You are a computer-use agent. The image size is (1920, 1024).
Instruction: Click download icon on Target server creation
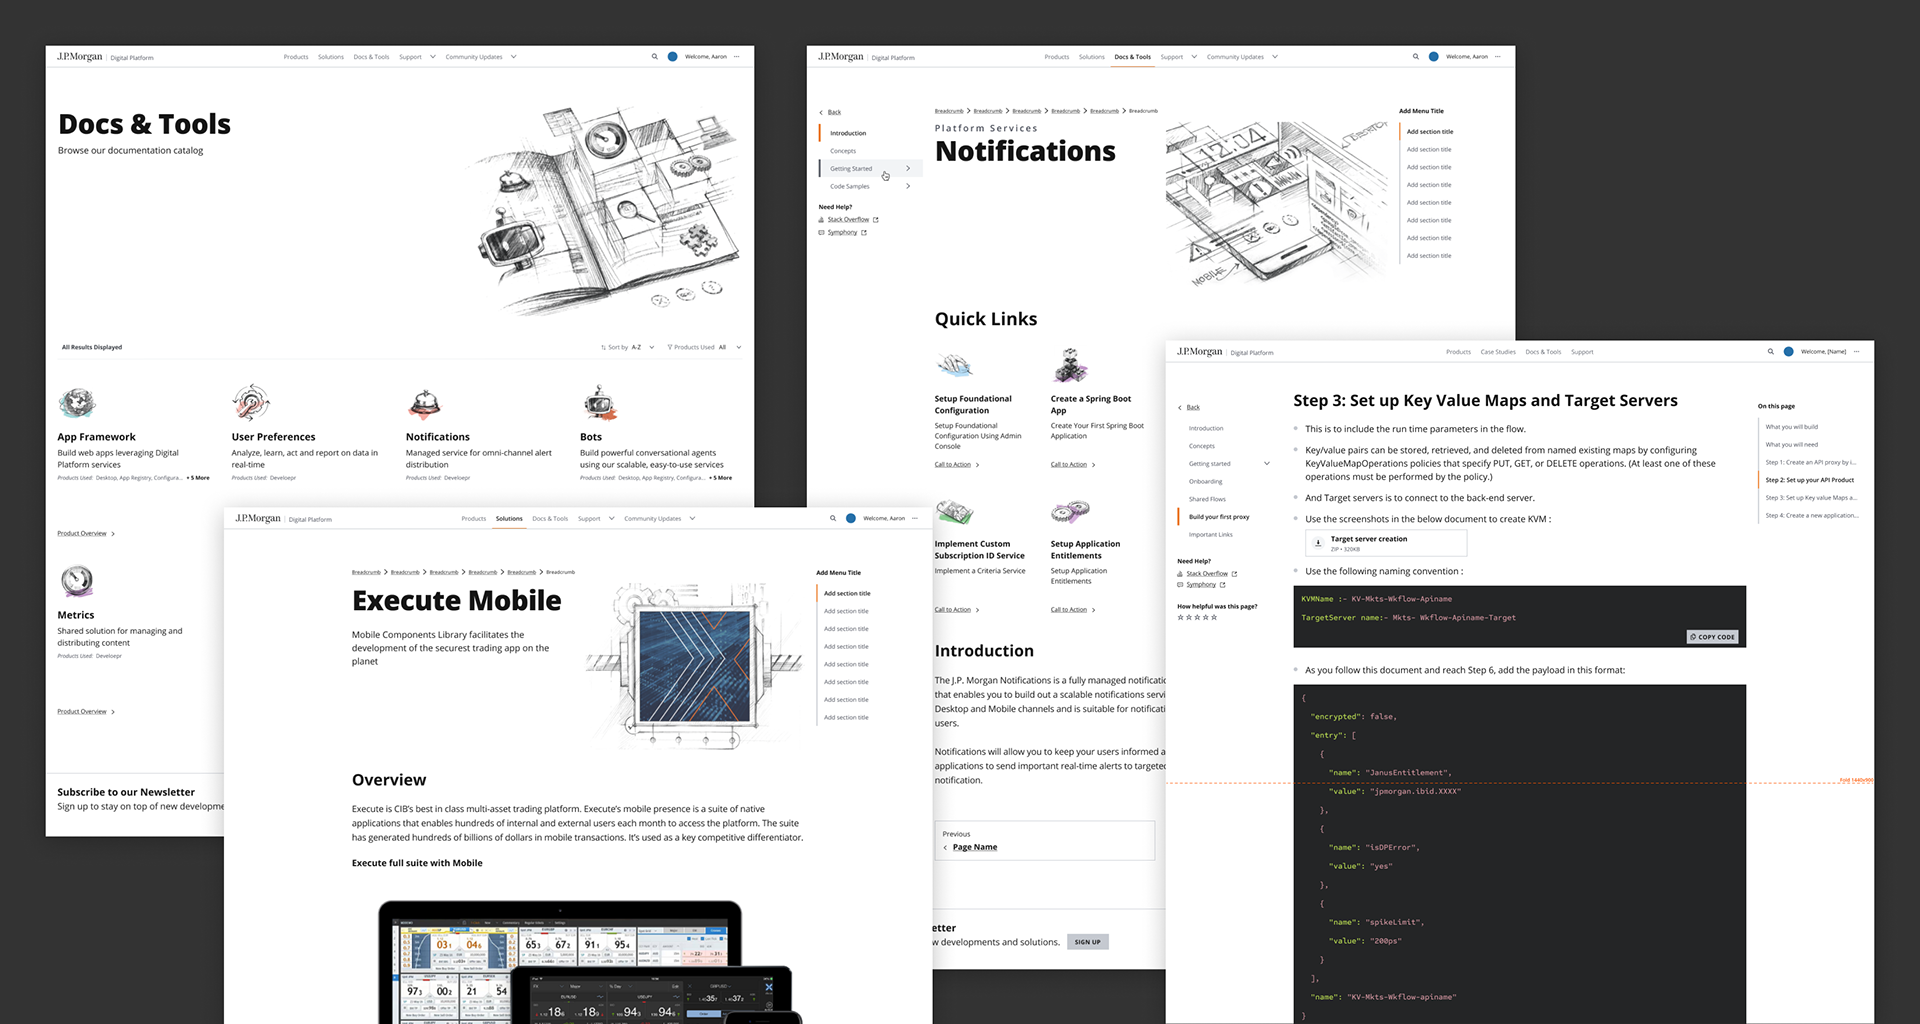(x=1318, y=543)
